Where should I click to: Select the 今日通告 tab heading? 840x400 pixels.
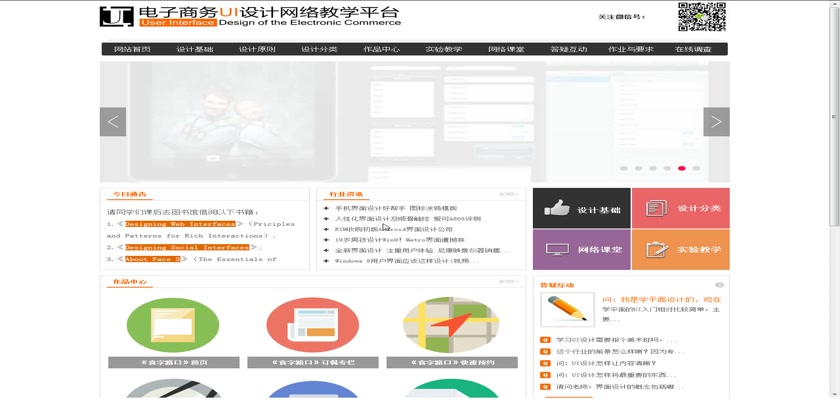pyautogui.click(x=130, y=194)
